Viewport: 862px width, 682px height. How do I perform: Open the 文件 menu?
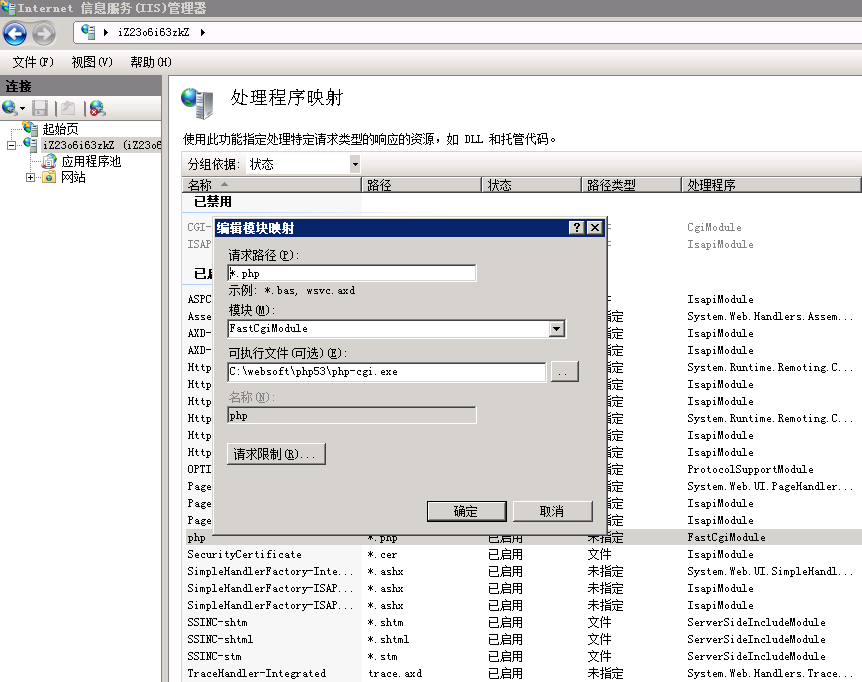coord(33,62)
